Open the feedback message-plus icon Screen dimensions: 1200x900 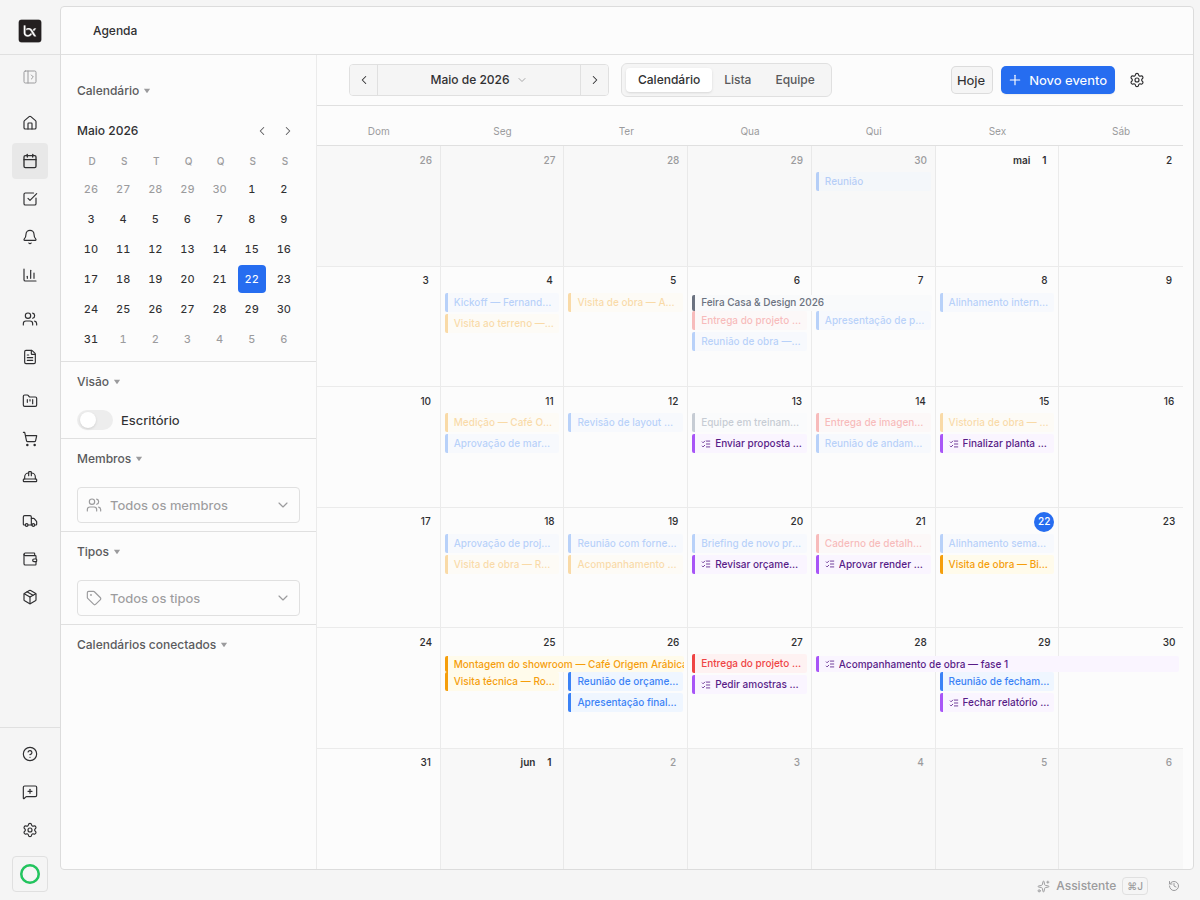click(30, 792)
